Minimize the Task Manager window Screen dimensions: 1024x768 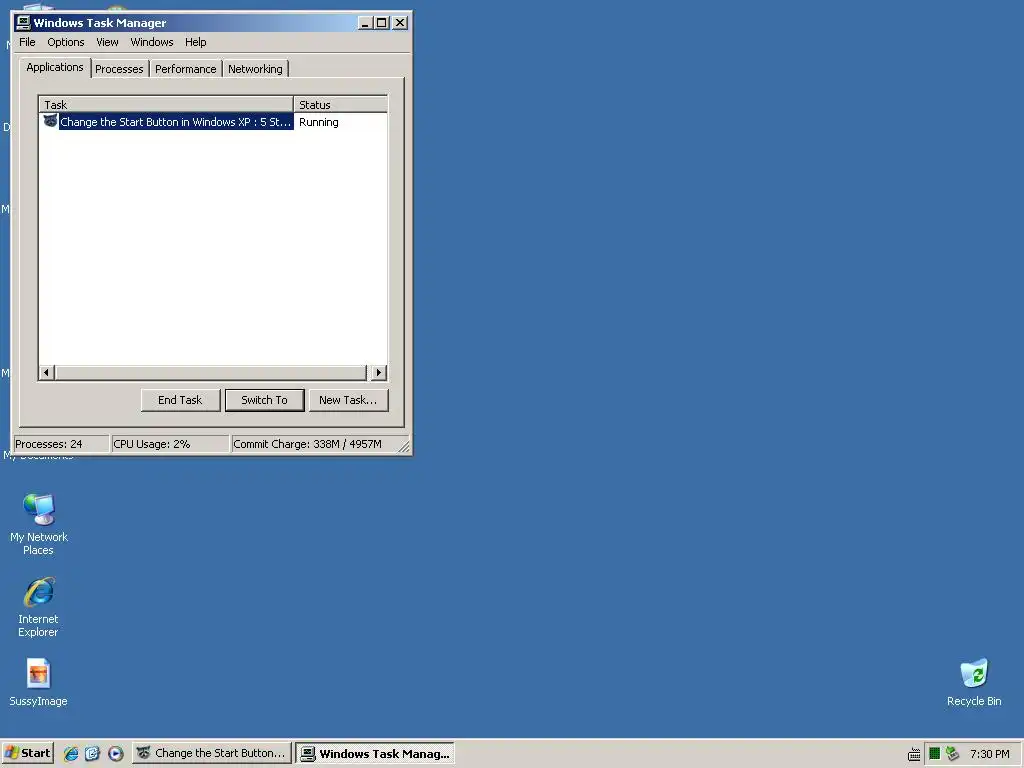coord(365,23)
